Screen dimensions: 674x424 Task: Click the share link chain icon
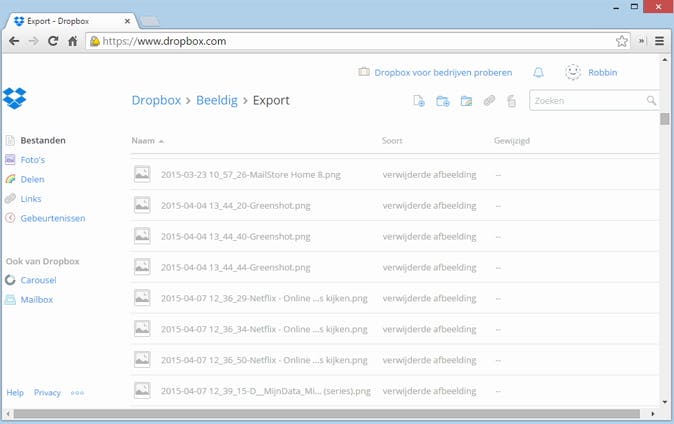click(x=489, y=101)
